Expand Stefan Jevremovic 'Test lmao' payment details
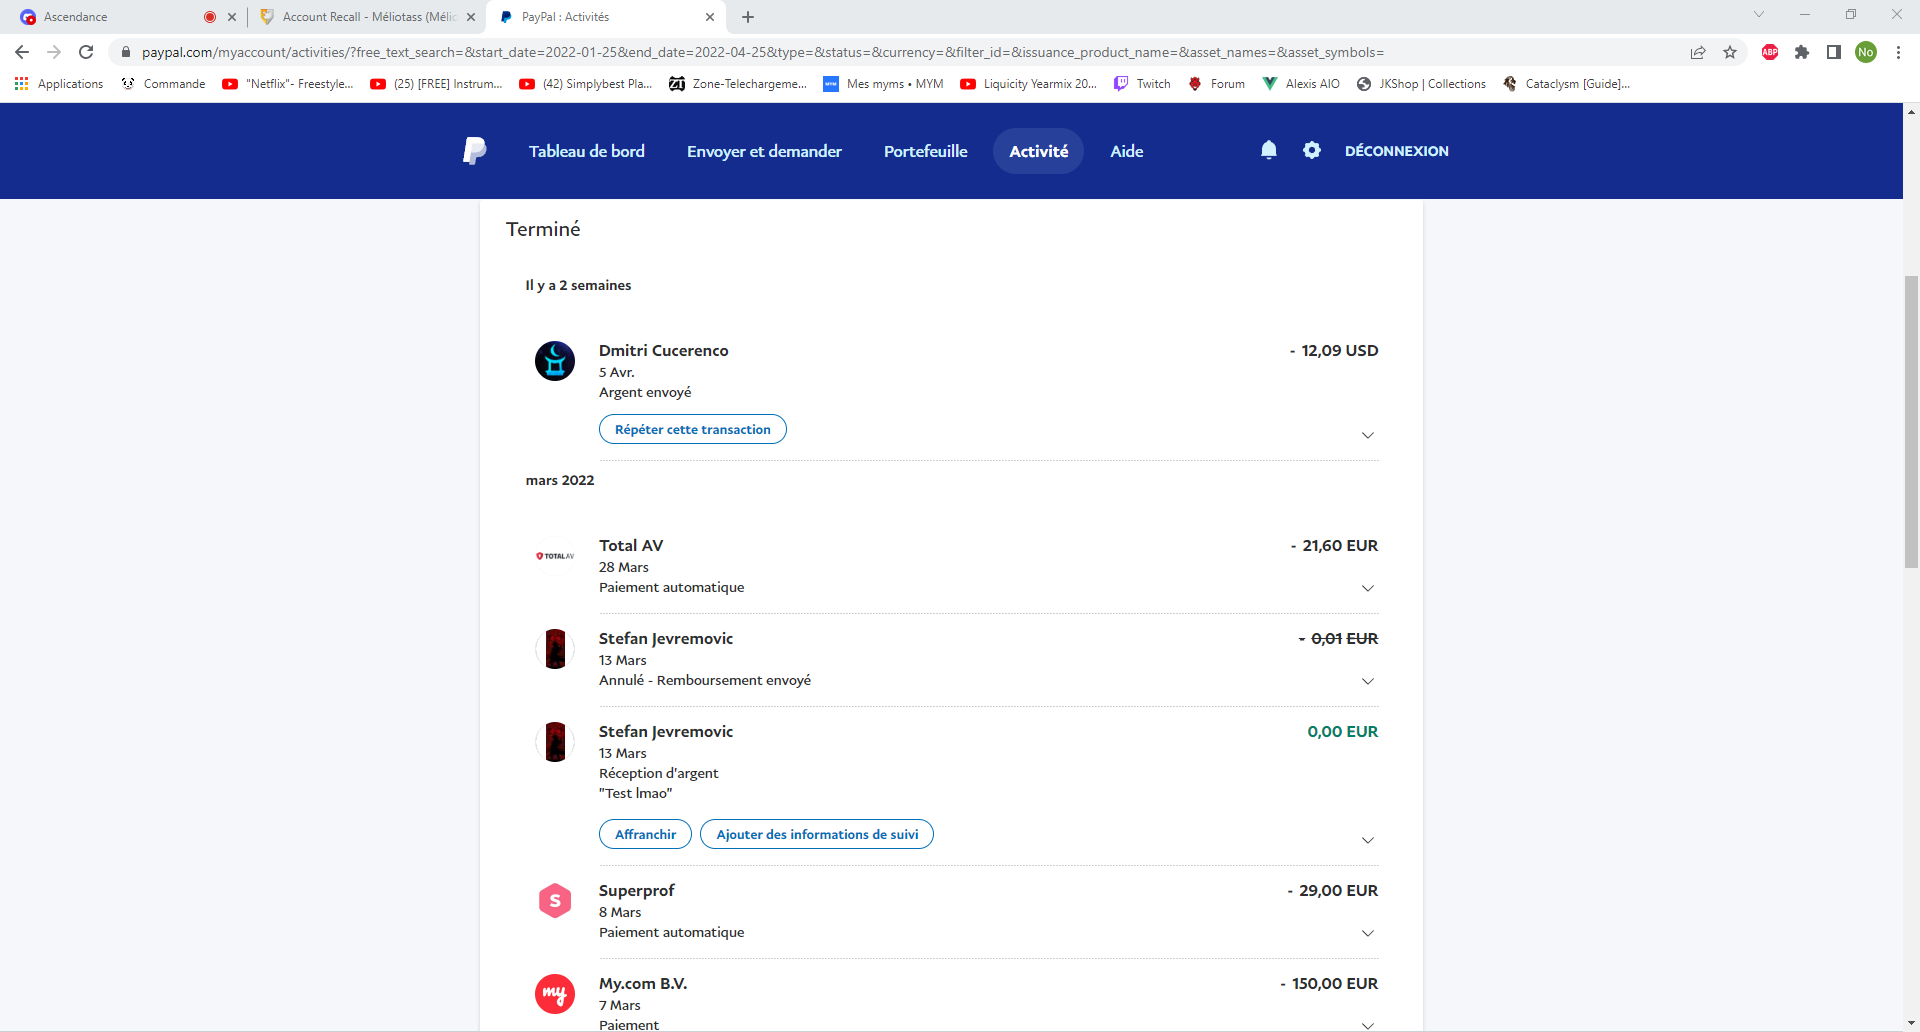The height and width of the screenshot is (1032, 1920). pyautogui.click(x=1368, y=840)
